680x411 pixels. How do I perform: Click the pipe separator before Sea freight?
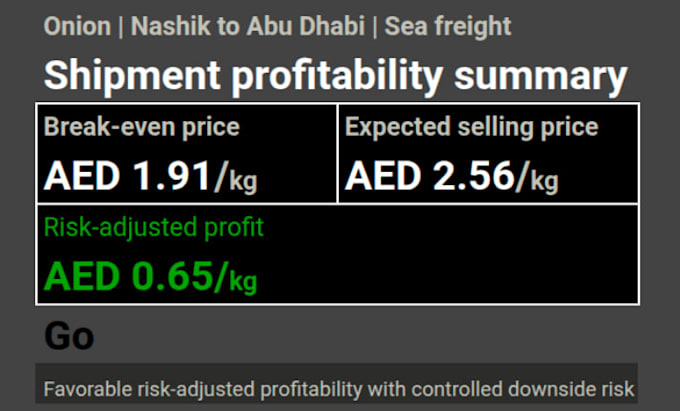point(375,27)
